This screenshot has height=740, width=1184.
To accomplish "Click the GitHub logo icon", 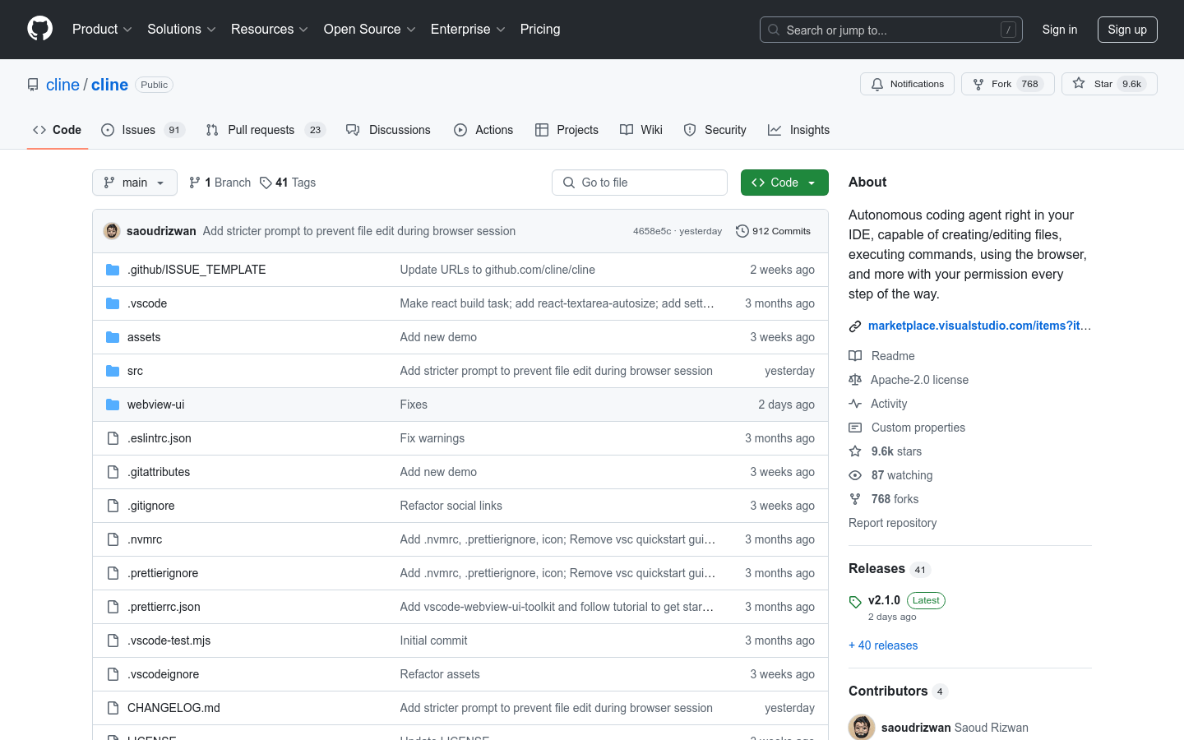I will (40, 29).
